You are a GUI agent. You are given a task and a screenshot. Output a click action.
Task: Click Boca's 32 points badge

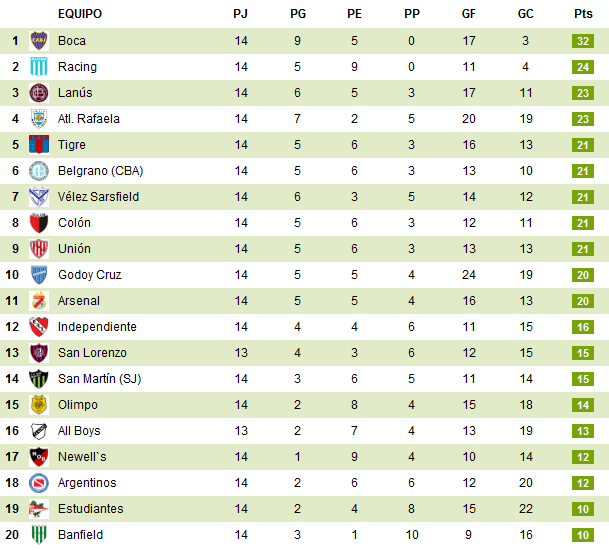[x=583, y=41]
